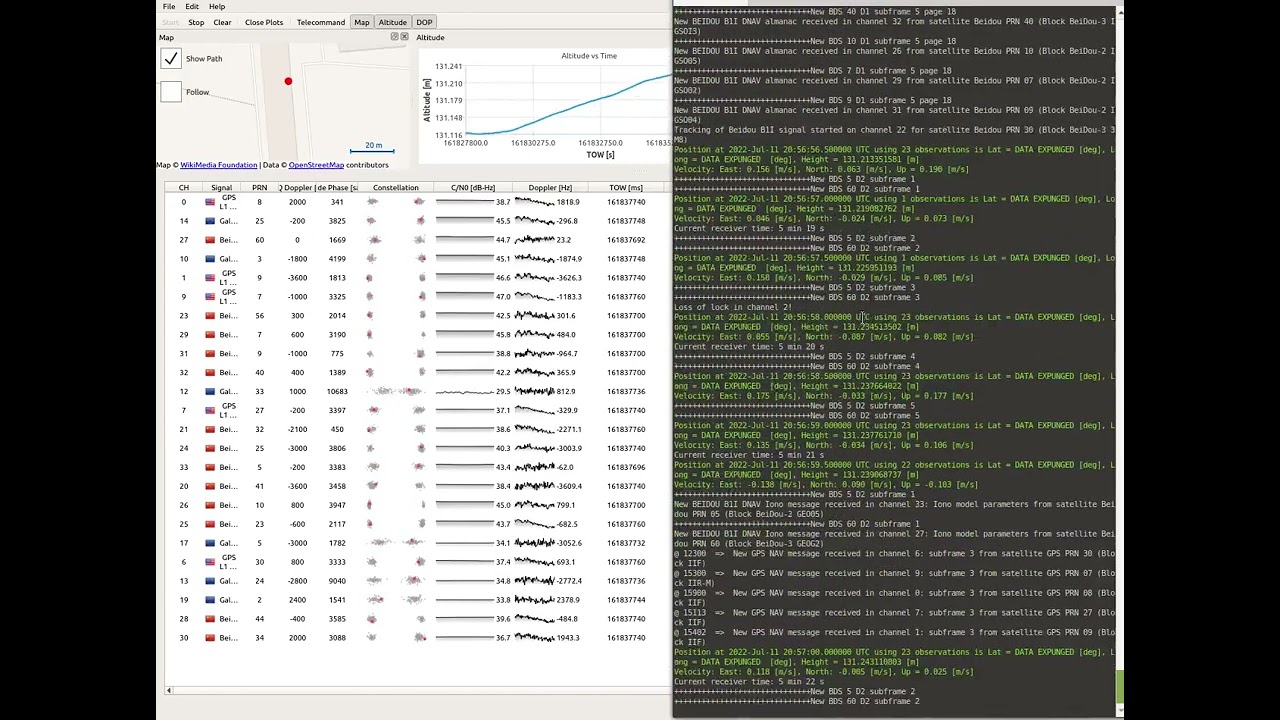Click the terminal window vertical scrollbar thumb
The height and width of the screenshot is (720, 1280).
pyautogui.click(x=1119, y=687)
